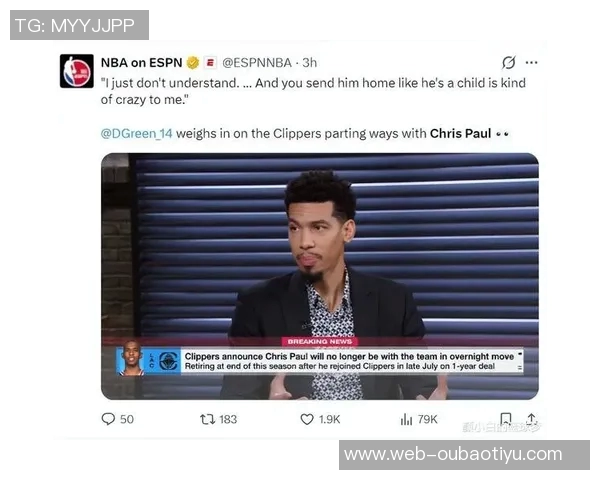Retweet the post using the repost icon
Viewport: 600px width, 480px height.
(x=208, y=420)
